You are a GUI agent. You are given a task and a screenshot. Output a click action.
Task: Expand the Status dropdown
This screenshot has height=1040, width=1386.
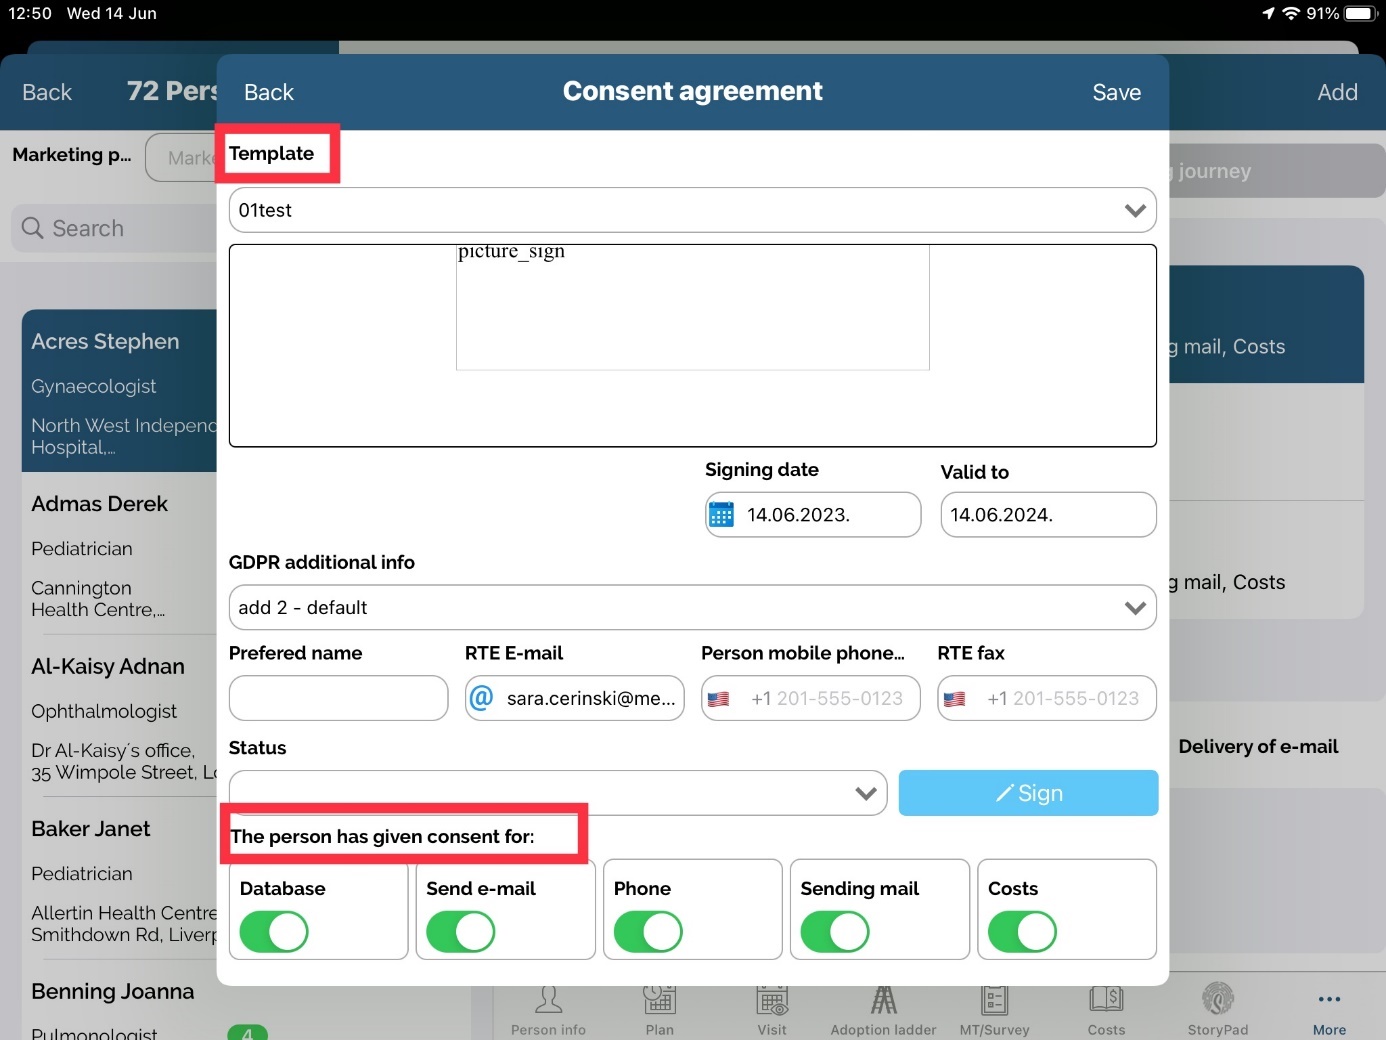click(x=557, y=793)
